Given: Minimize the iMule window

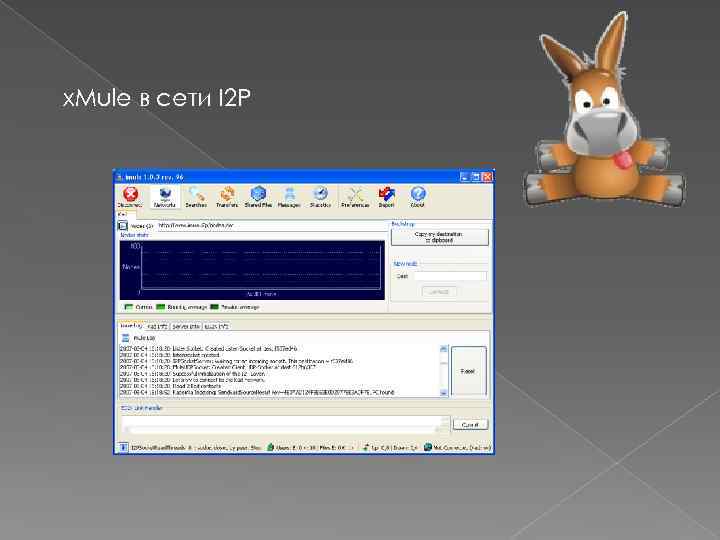Looking at the screenshot, I should [465, 177].
